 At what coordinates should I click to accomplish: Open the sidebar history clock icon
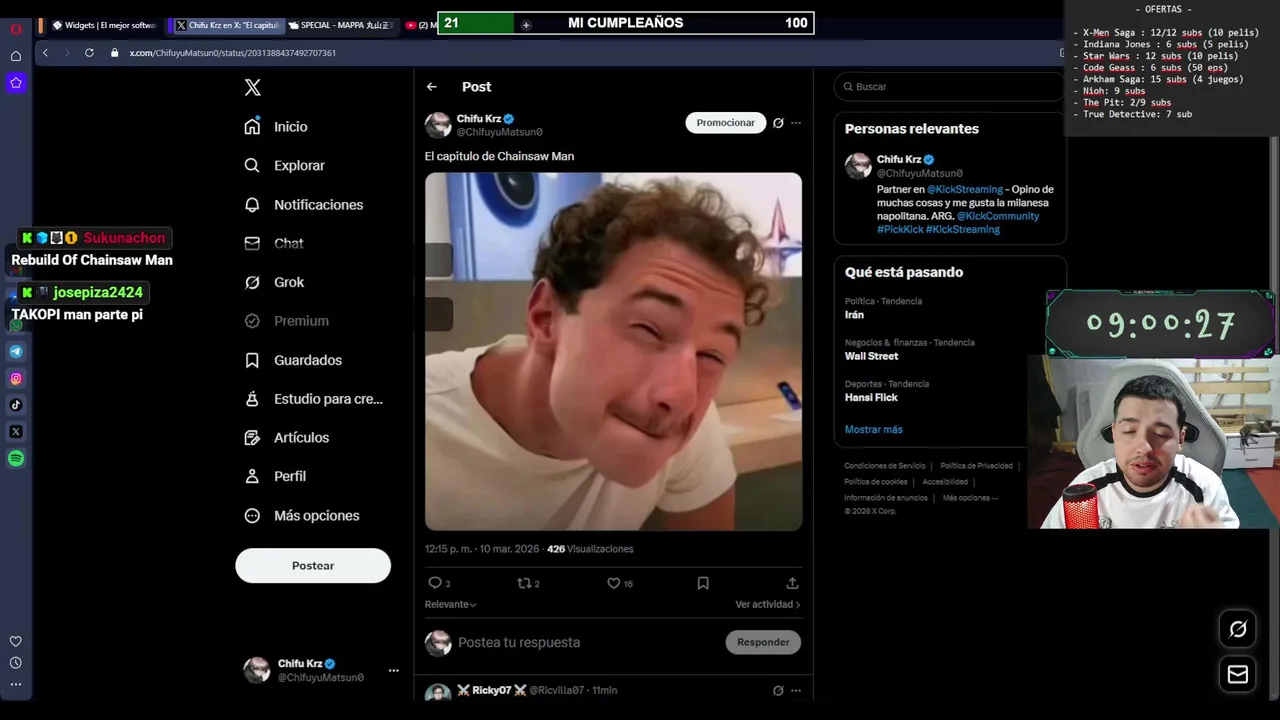click(x=16, y=663)
